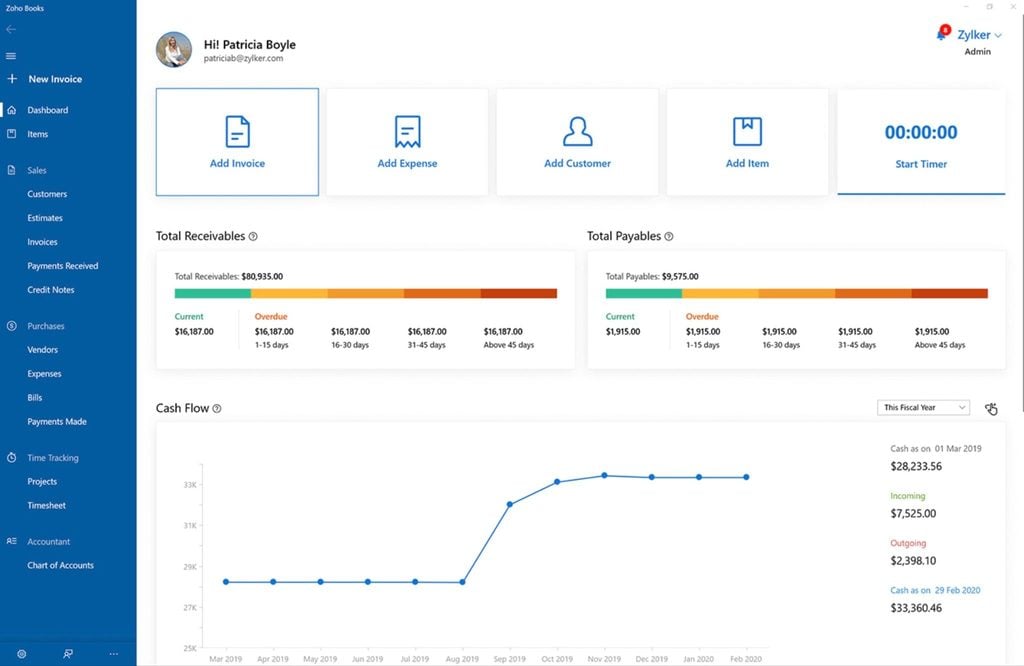Open the This Fiscal Year dropdown
The image size is (1024, 666).
tap(923, 407)
